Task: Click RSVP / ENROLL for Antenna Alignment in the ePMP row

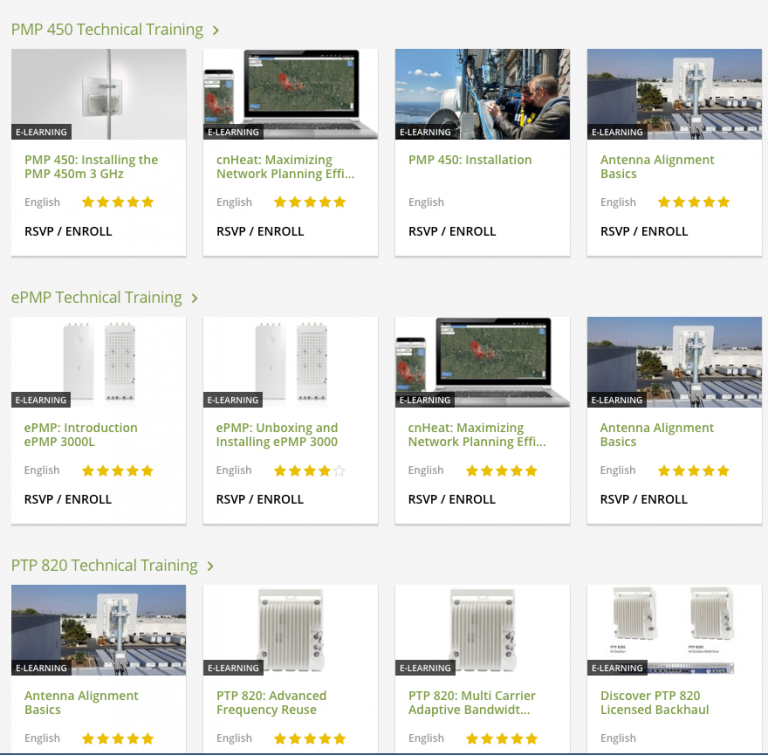Action: pos(644,499)
